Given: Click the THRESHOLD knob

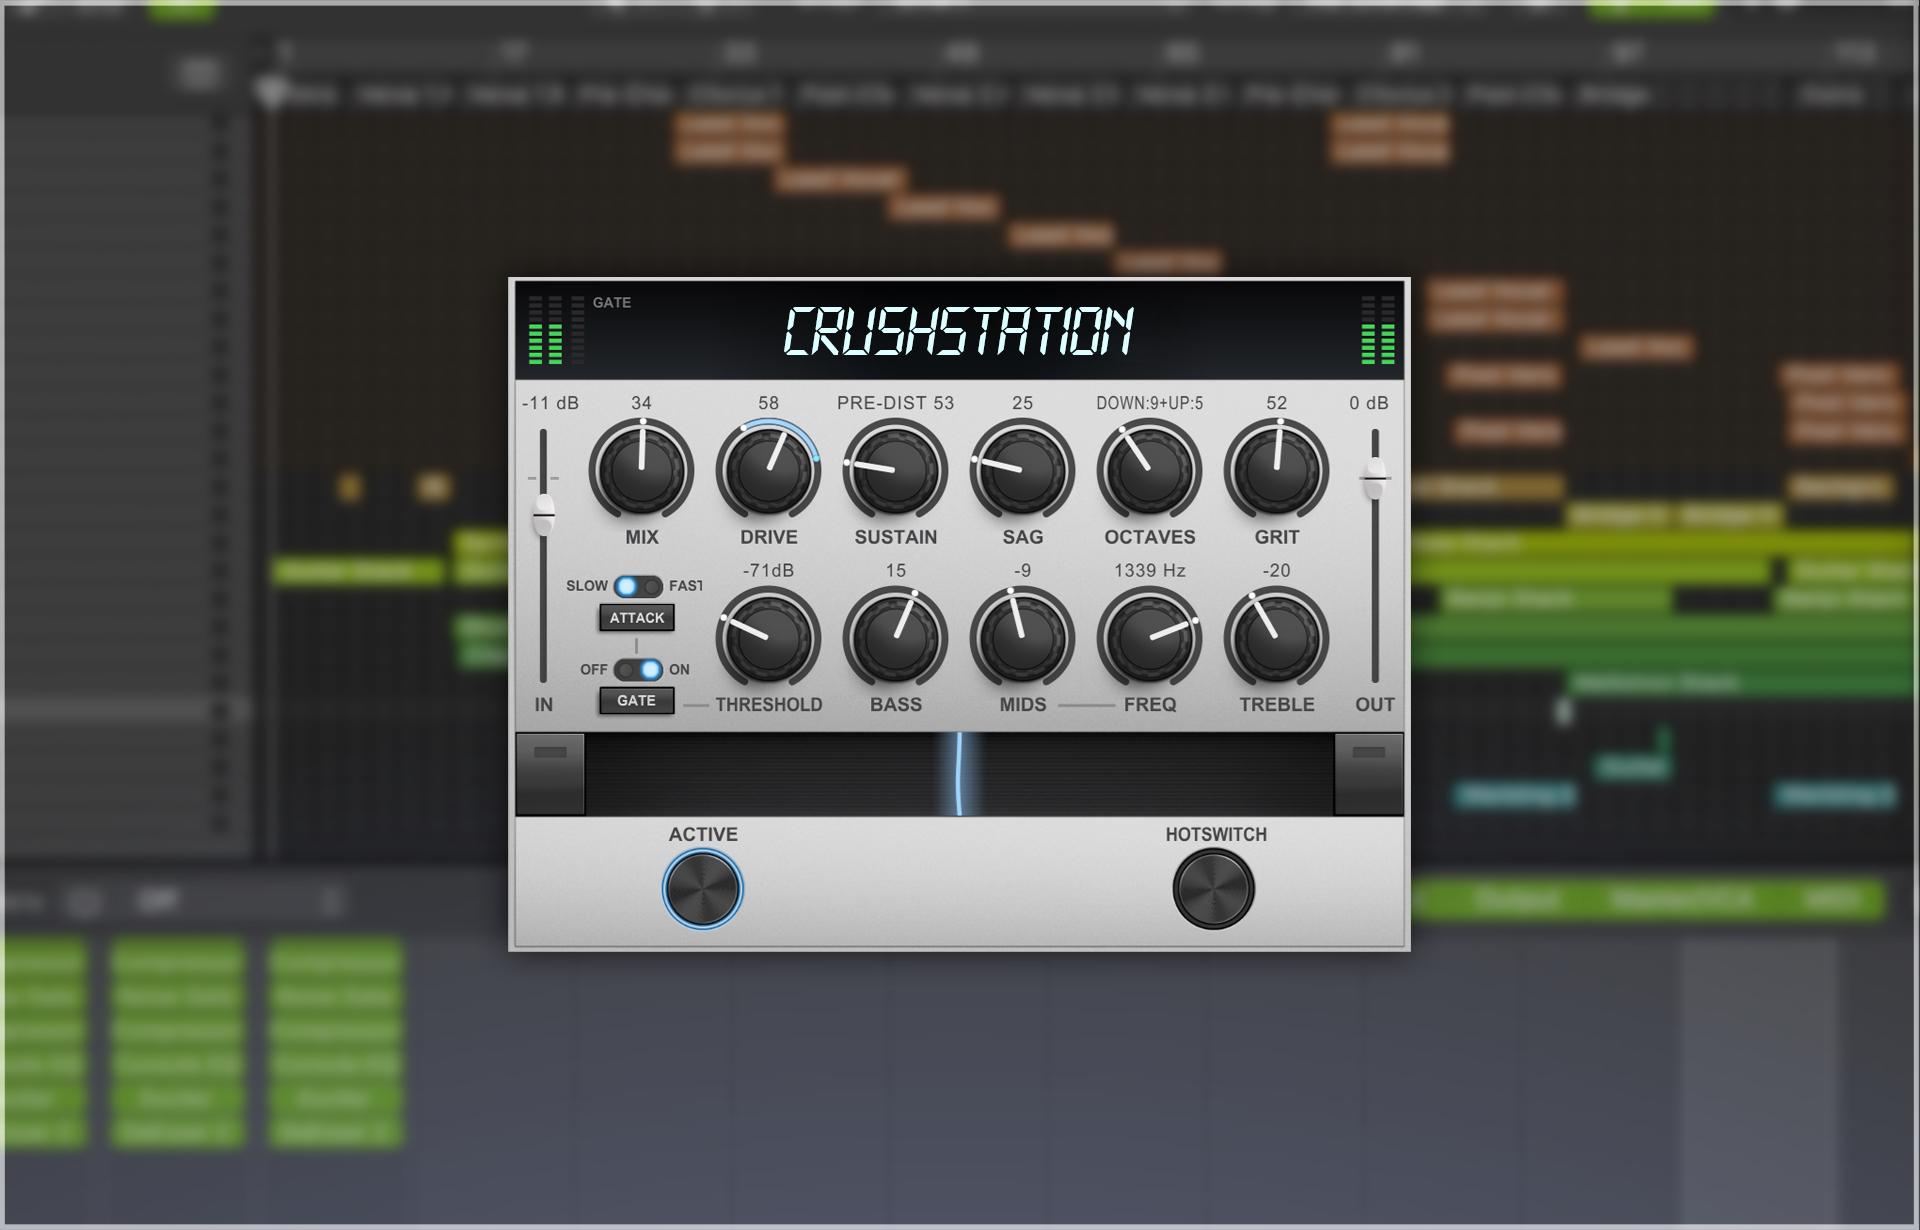Looking at the screenshot, I should 768,638.
